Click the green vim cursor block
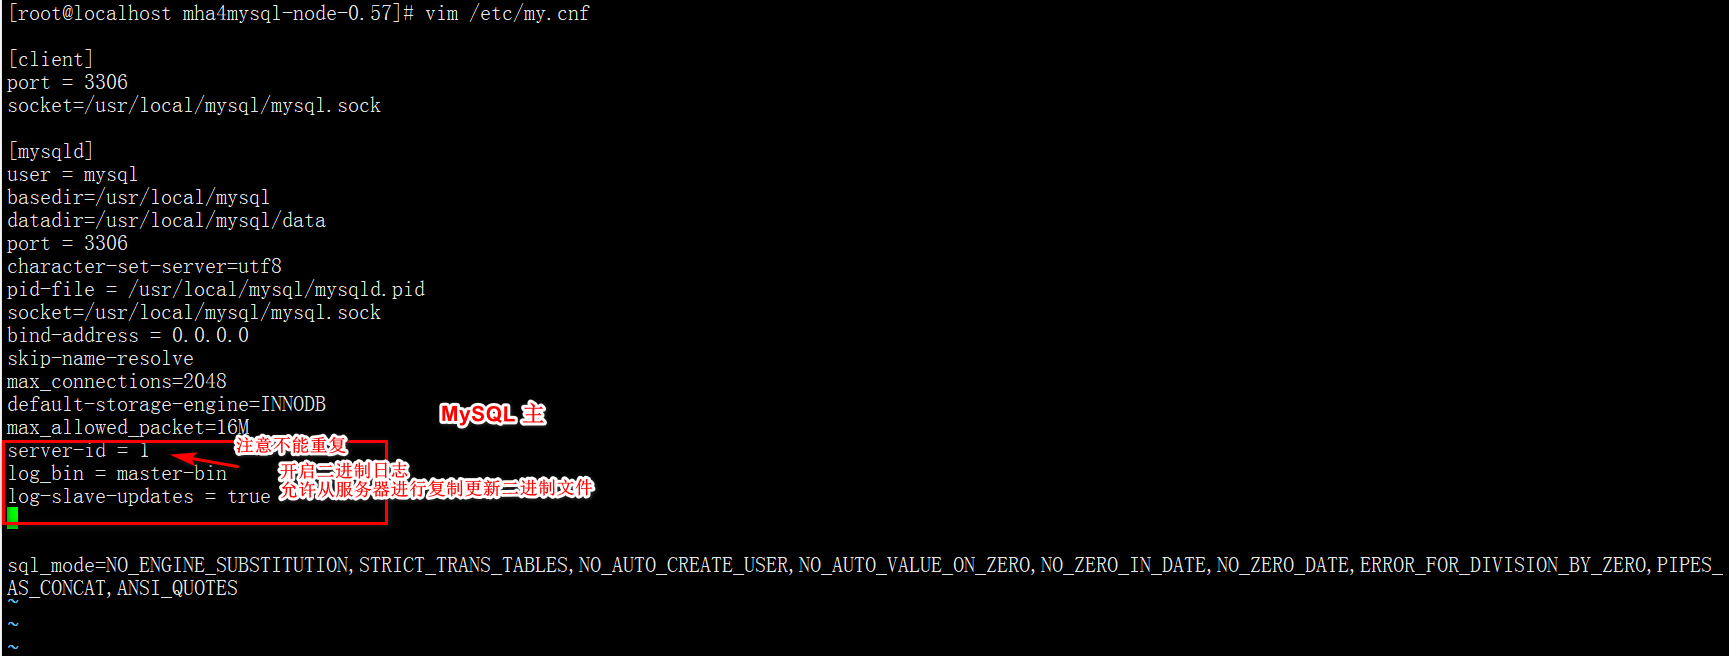The width and height of the screenshot is (1729, 656). 12,517
